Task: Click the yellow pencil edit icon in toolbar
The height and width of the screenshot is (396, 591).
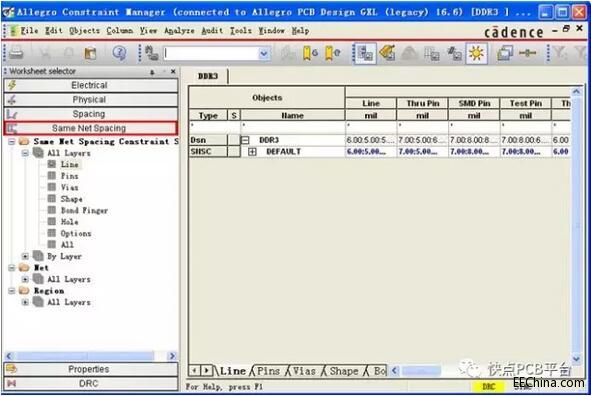Action: point(387,53)
